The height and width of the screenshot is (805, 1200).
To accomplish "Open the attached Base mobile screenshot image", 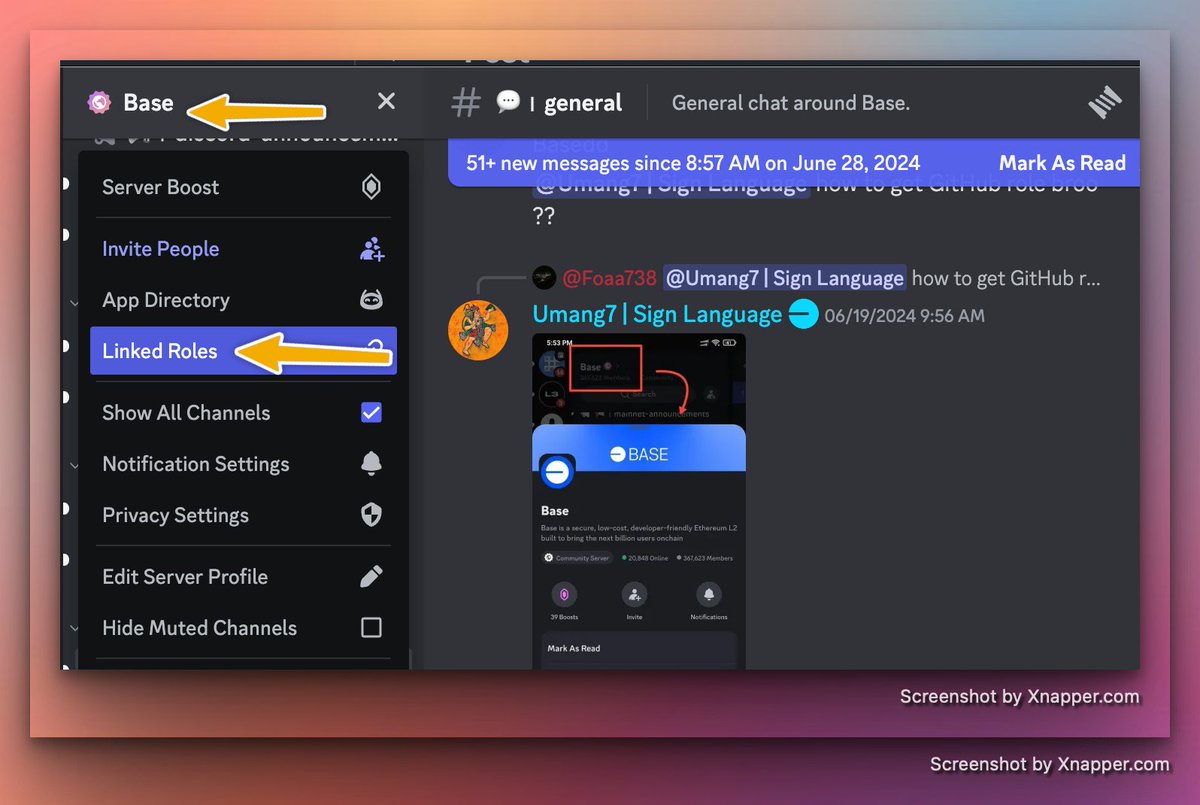I will 639,501.
